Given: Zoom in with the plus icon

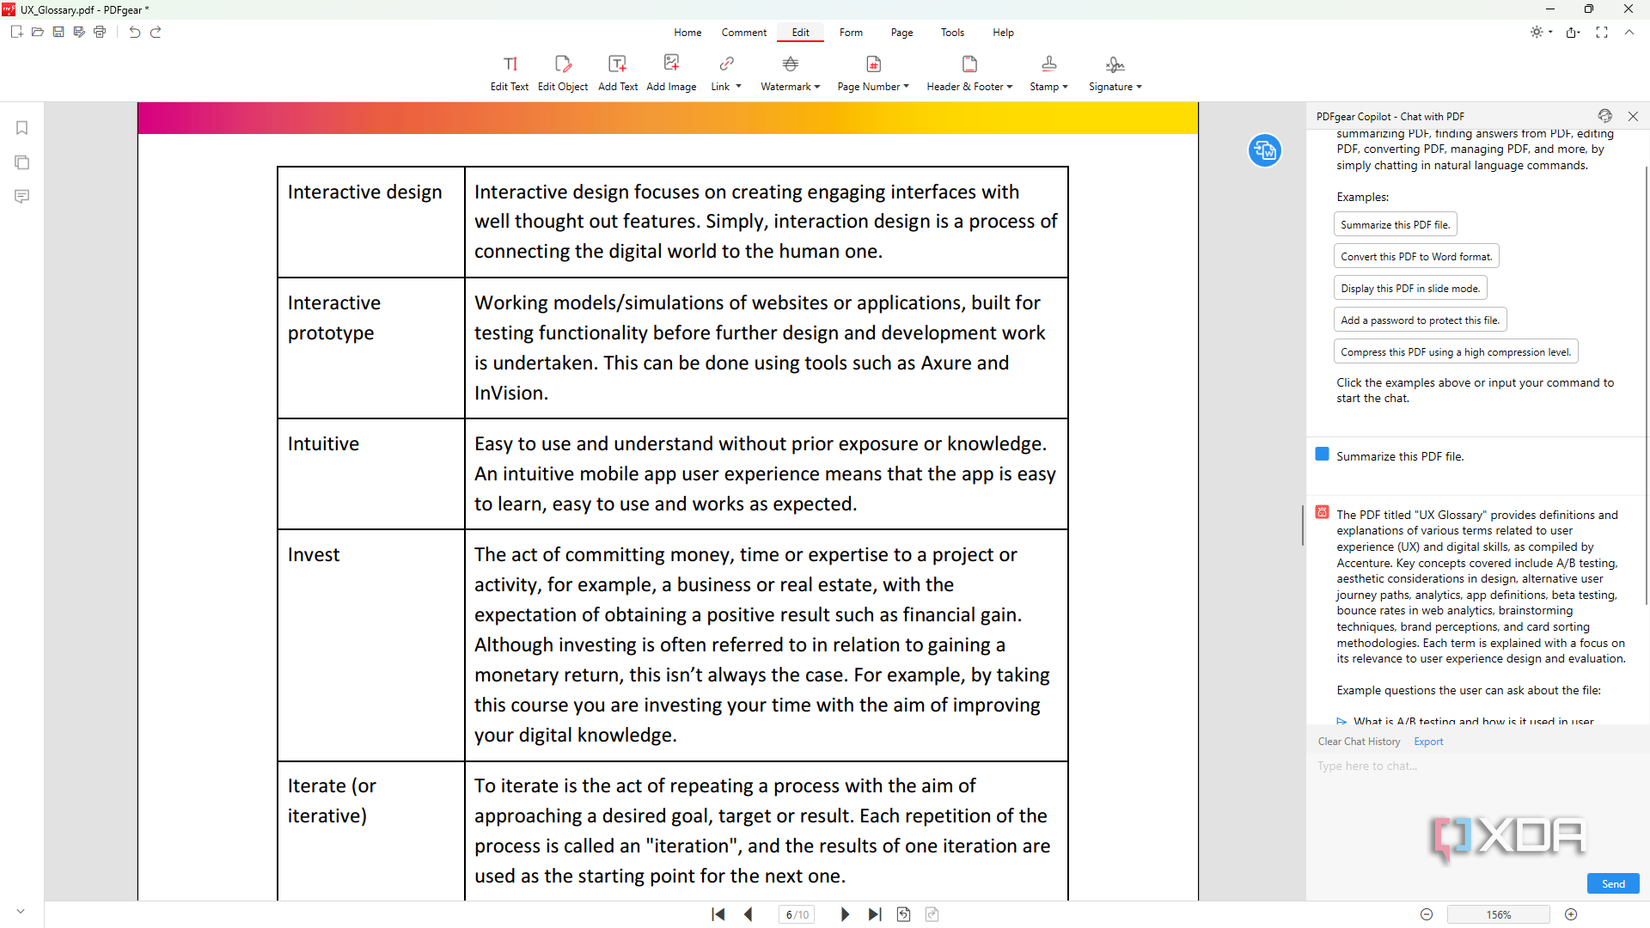Looking at the screenshot, I should tap(1571, 914).
